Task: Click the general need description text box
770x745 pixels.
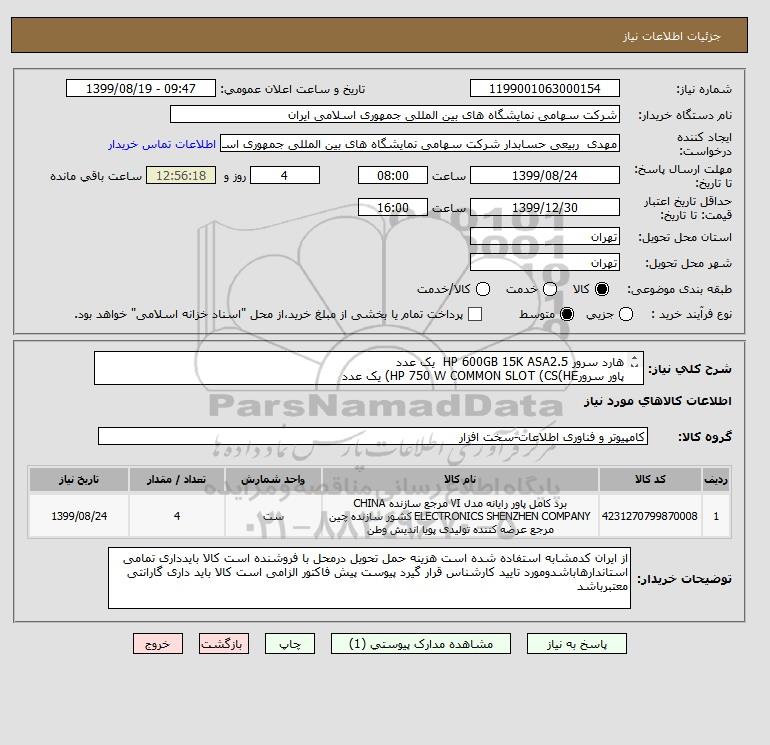Action: [369, 368]
